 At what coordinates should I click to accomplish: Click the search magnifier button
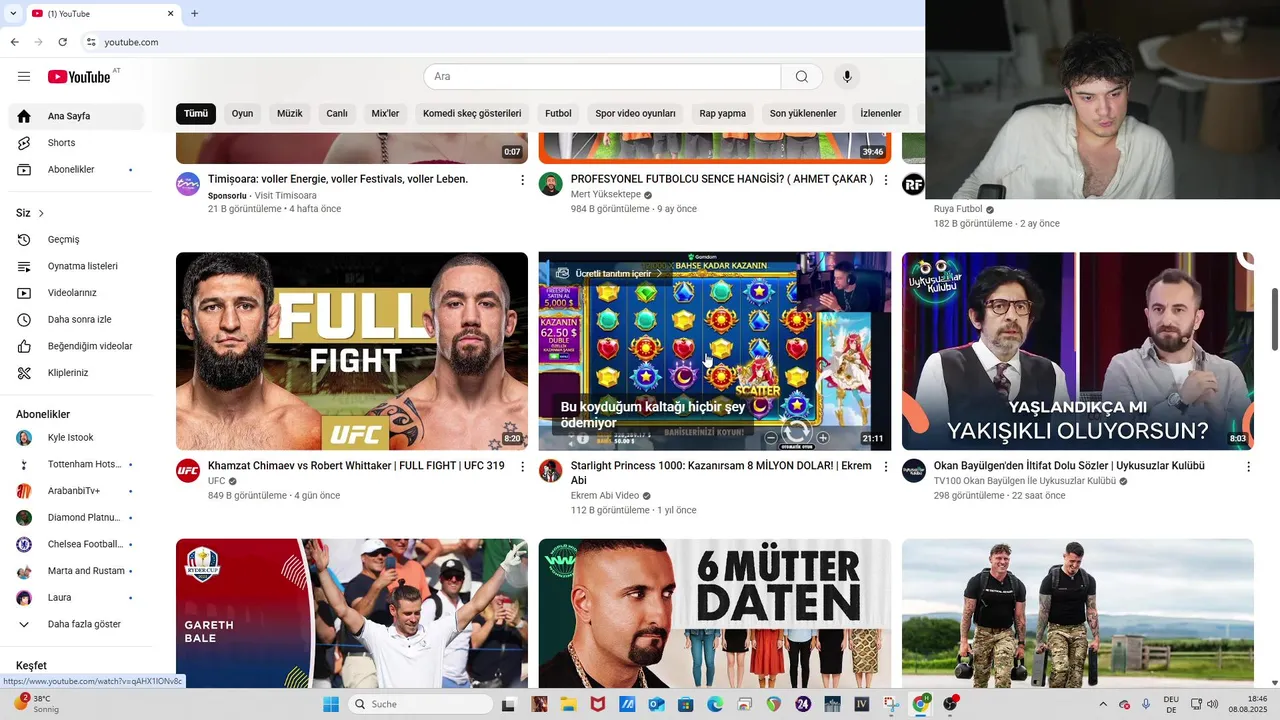click(x=801, y=77)
